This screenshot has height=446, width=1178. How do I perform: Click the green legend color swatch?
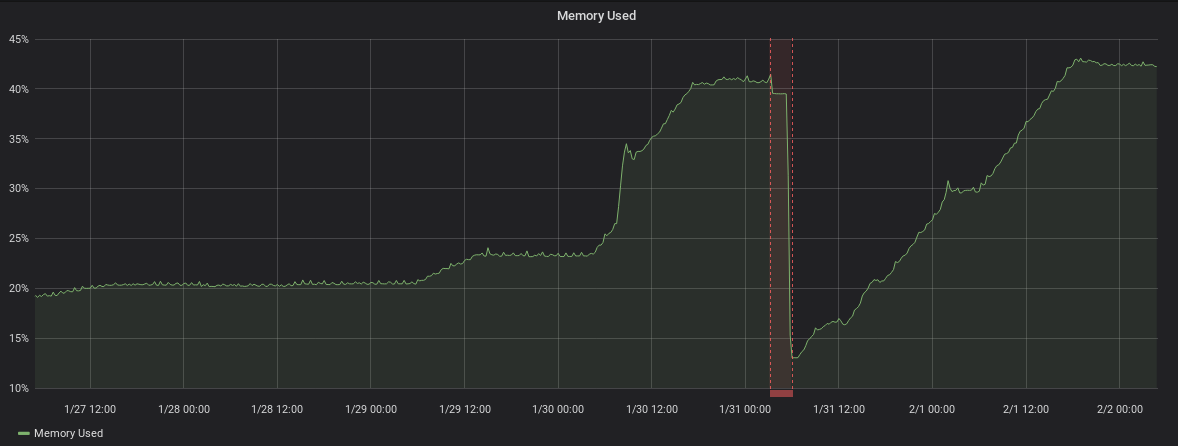pos(24,434)
